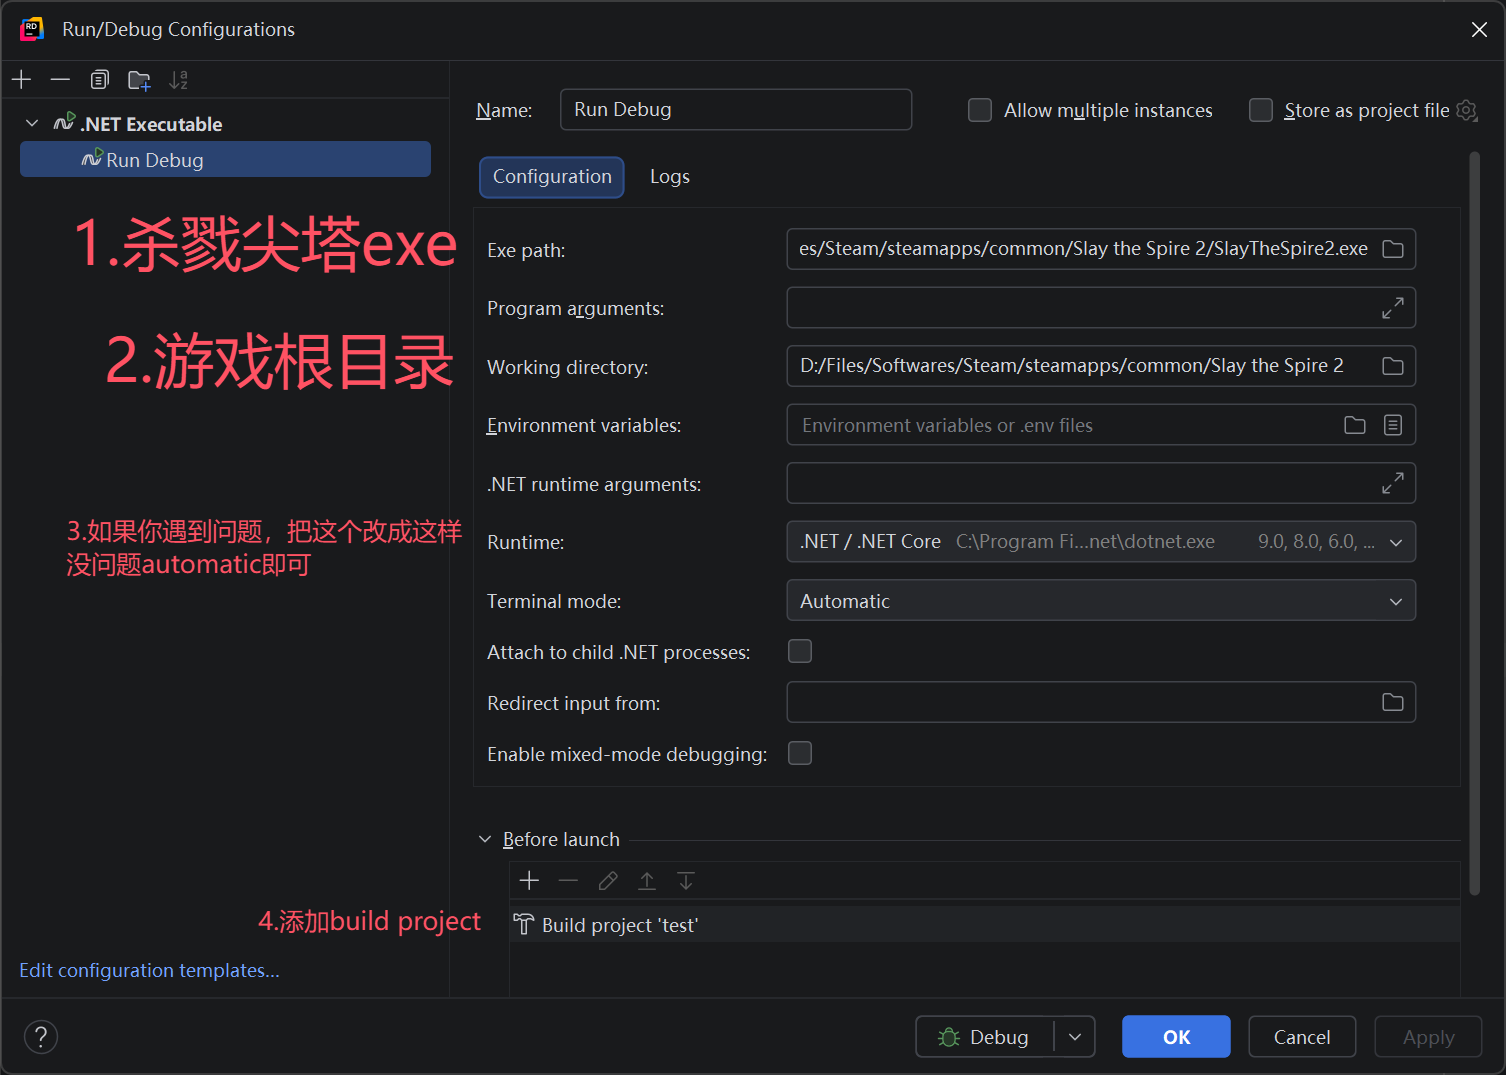Close the Run/Debug Configurations dialog
The image size is (1506, 1075).
click(x=1479, y=29)
